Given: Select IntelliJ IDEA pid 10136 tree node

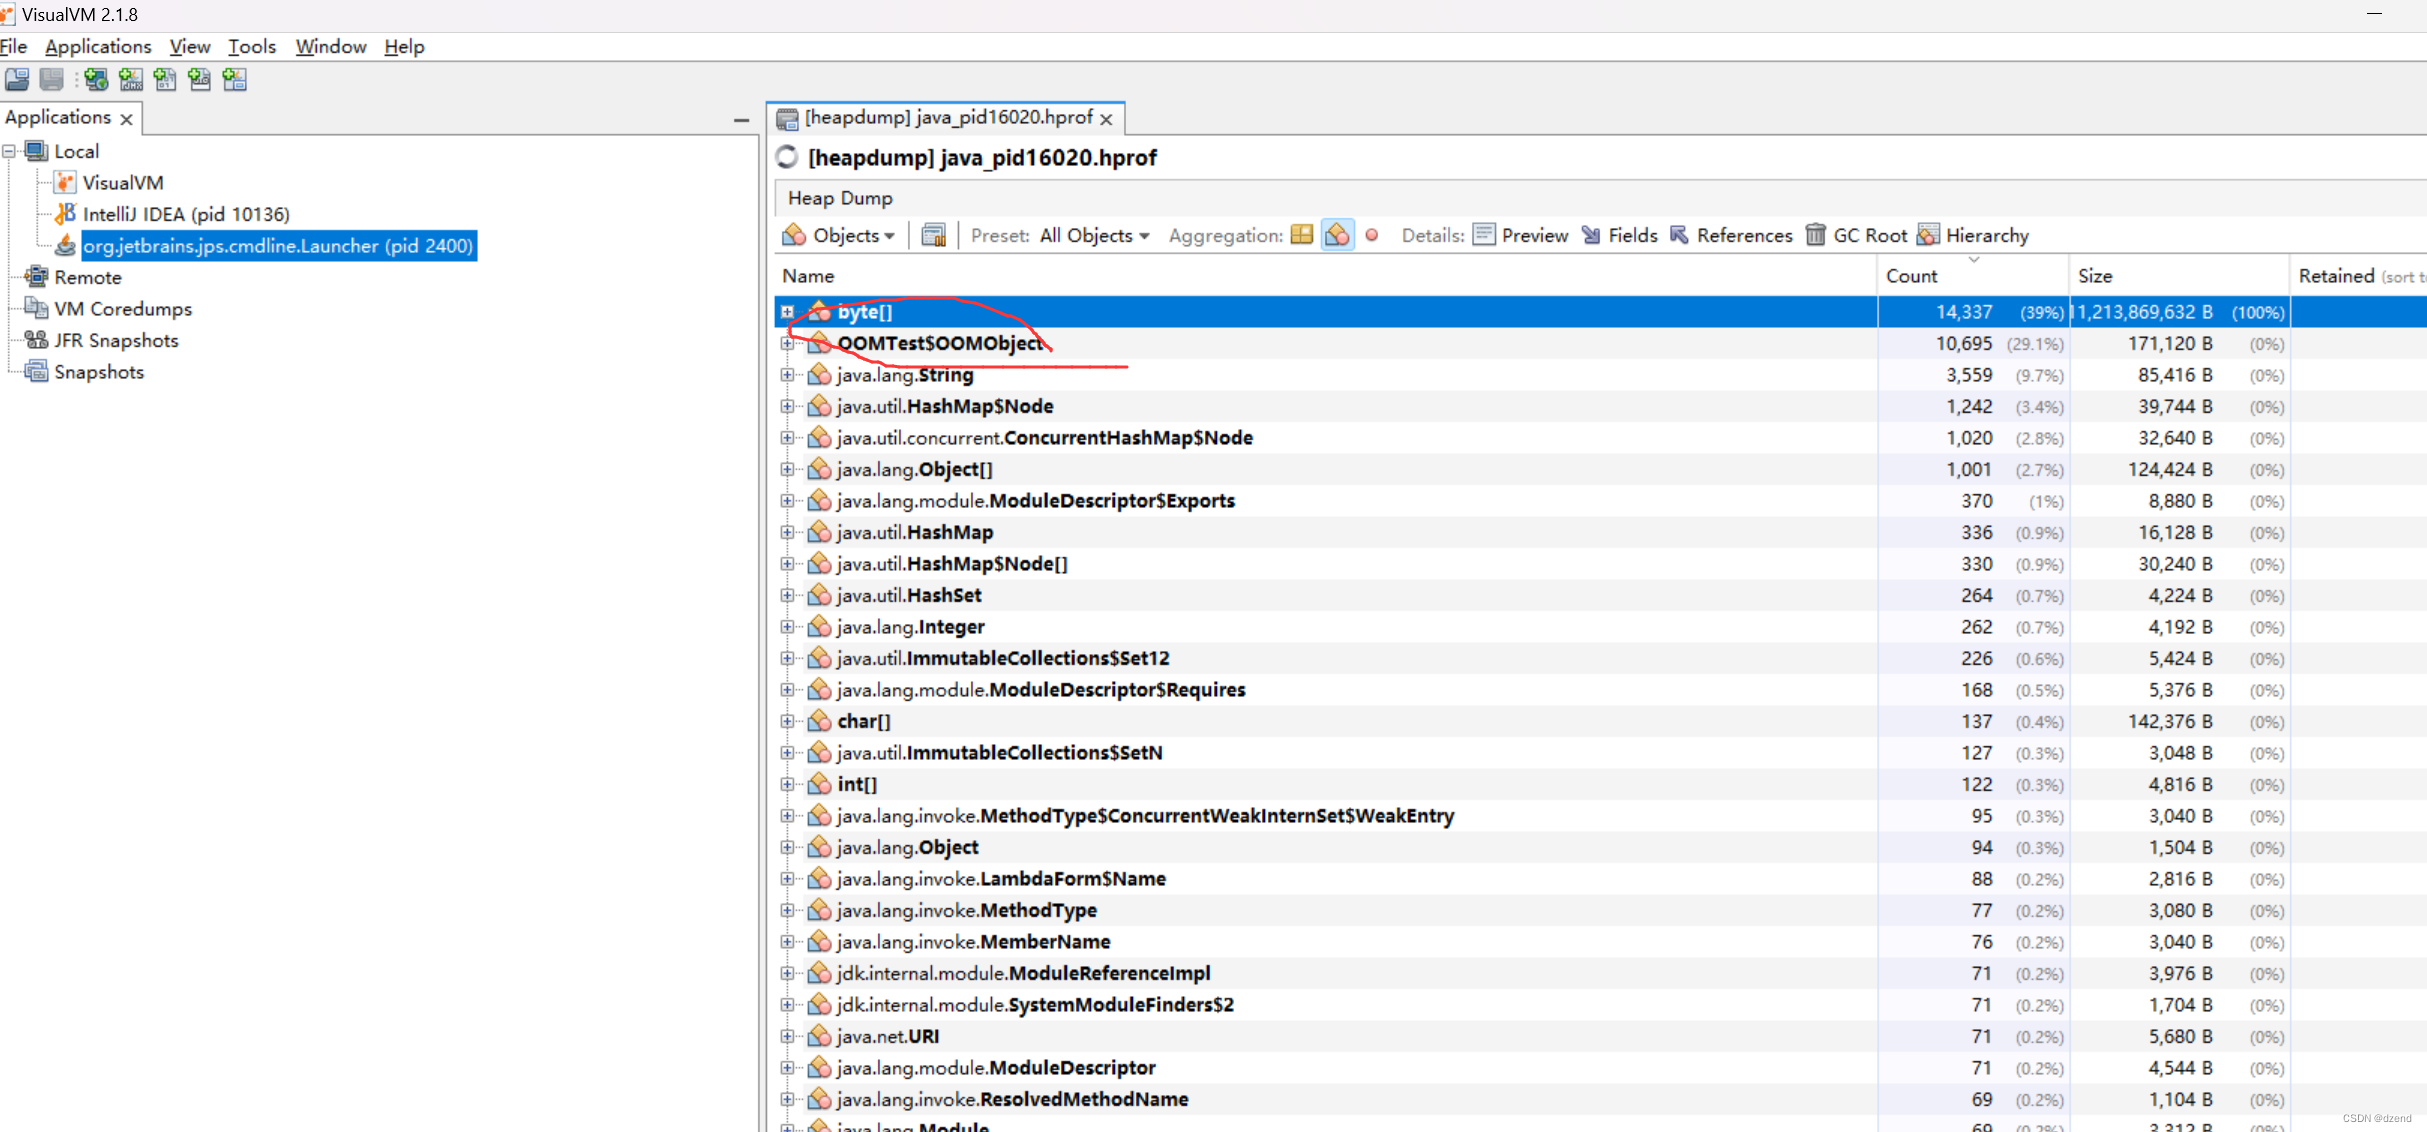Looking at the screenshot, I should [185, 214].
